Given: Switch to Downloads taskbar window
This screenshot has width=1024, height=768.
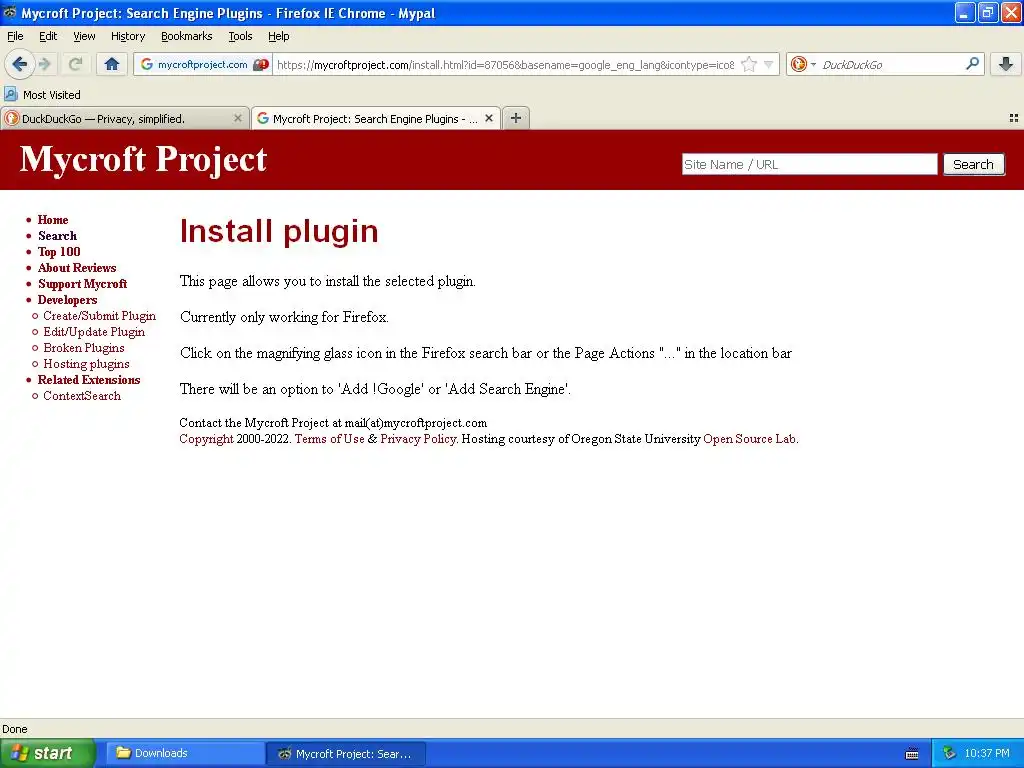Looking at the screenshot, I should (x=185, y=754).
